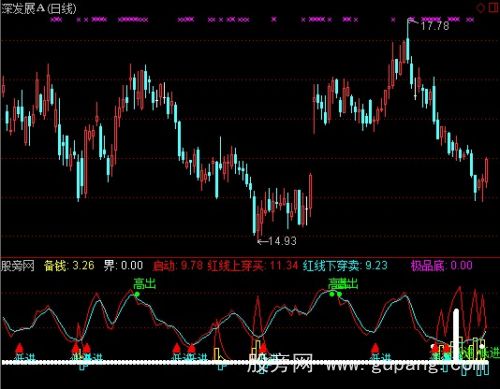Click the 极品底: 0.00 indicator value
The height and width of the screenshot is (389, 500).
tap(442, 266)
